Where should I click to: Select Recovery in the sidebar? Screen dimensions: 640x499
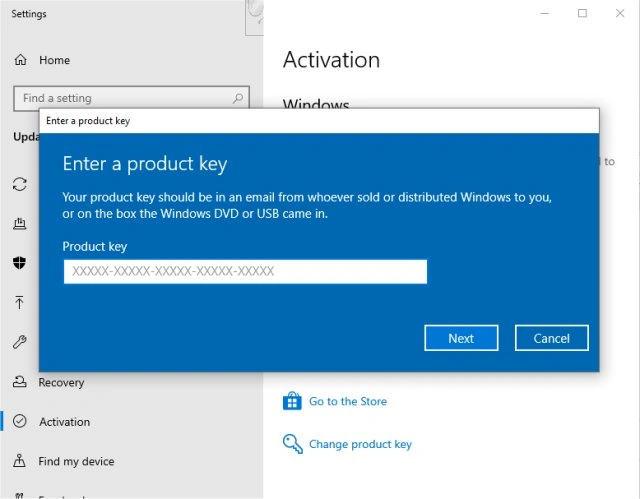(61, 382)
